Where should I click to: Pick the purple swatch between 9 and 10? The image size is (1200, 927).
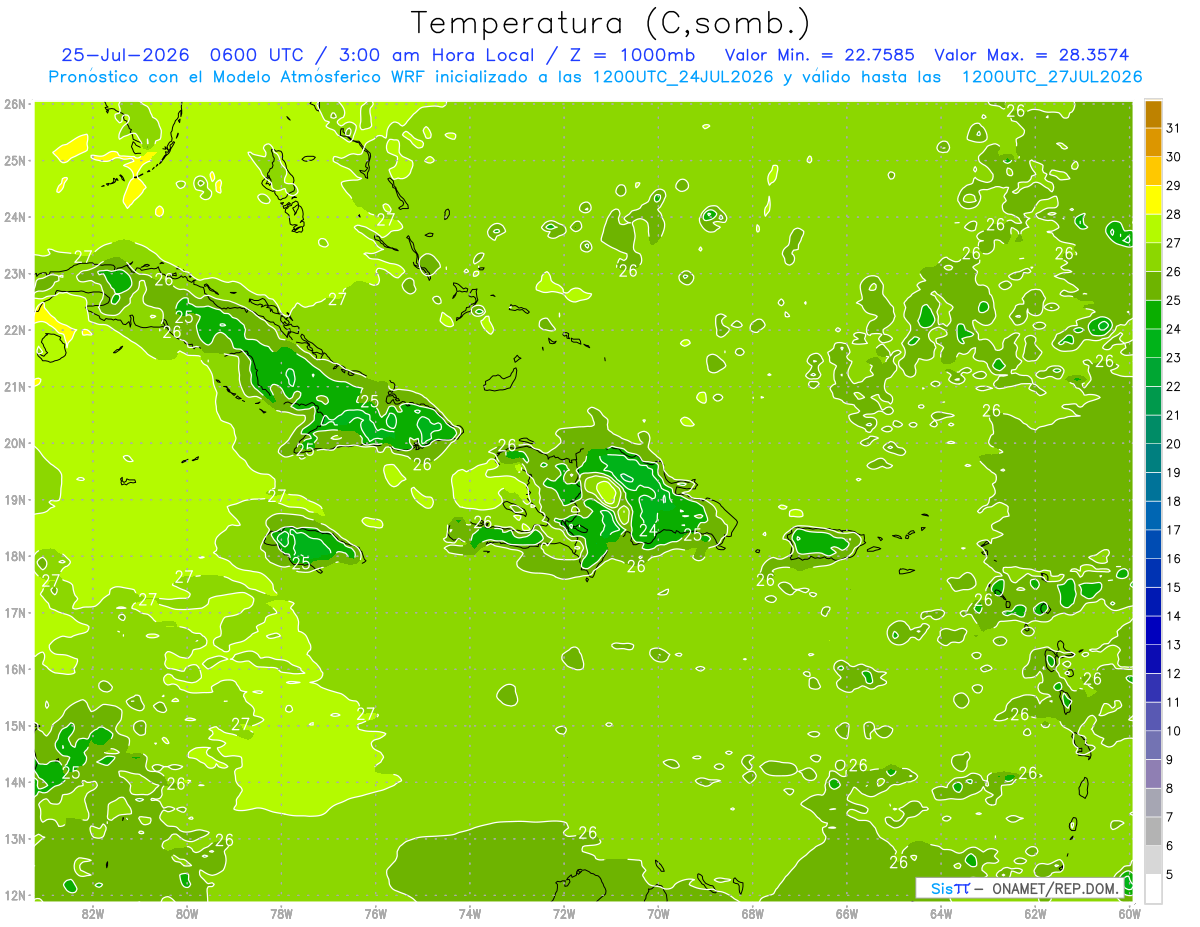tap(1153, 745)
